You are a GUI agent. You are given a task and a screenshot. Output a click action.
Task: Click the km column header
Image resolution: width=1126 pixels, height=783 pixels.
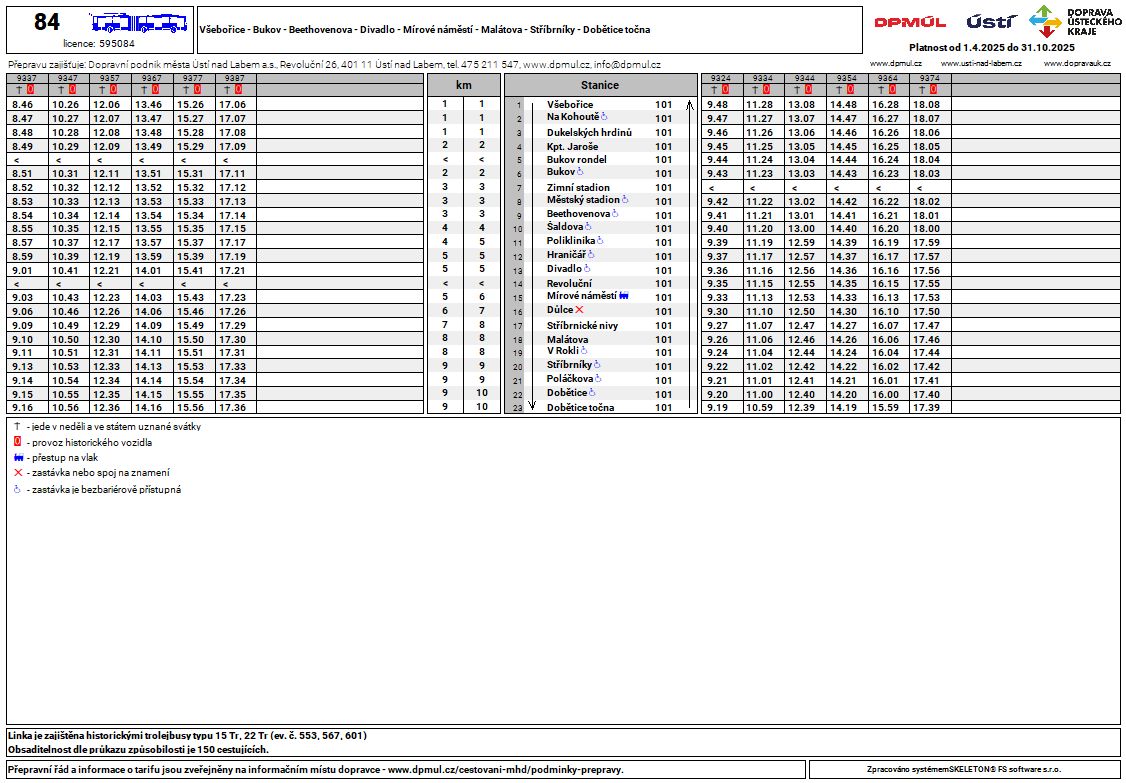click(x=463, y=85)
